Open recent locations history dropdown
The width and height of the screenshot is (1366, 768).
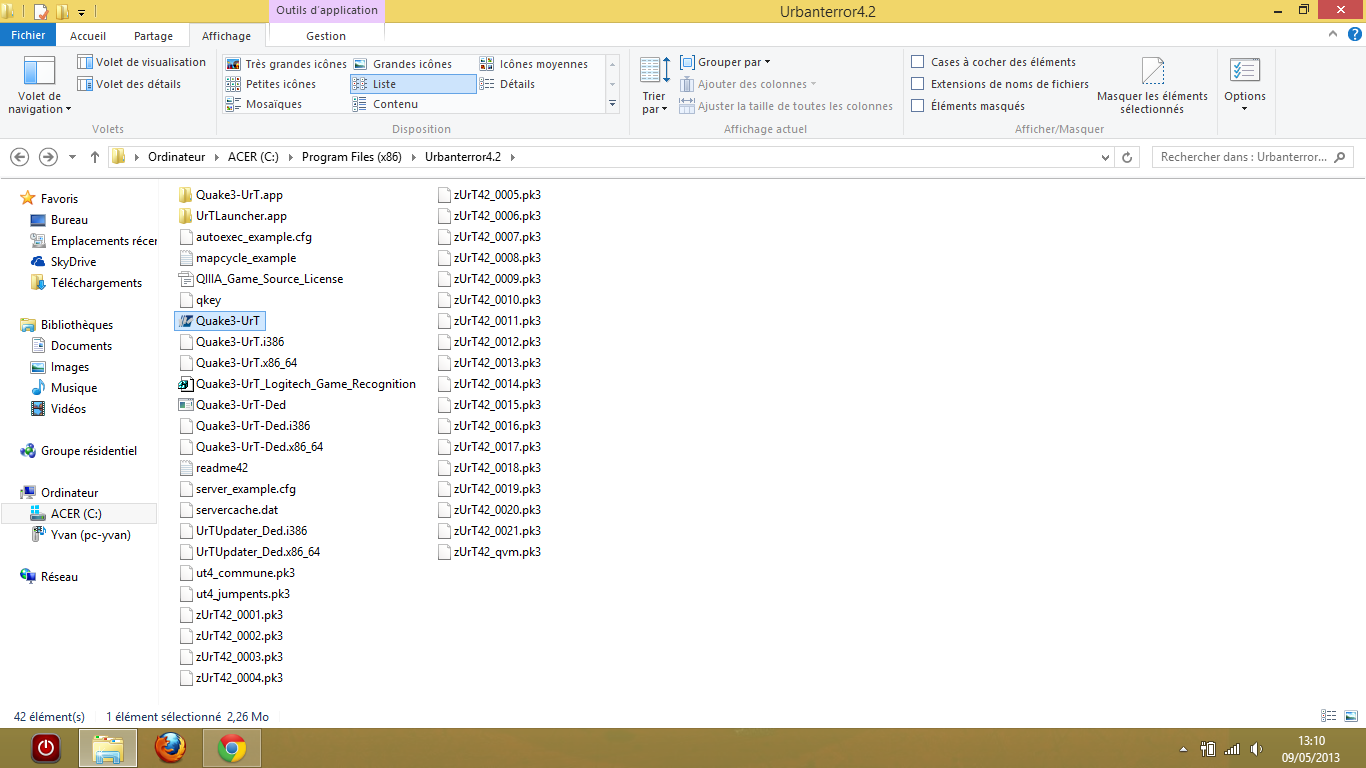coord(72,157)
